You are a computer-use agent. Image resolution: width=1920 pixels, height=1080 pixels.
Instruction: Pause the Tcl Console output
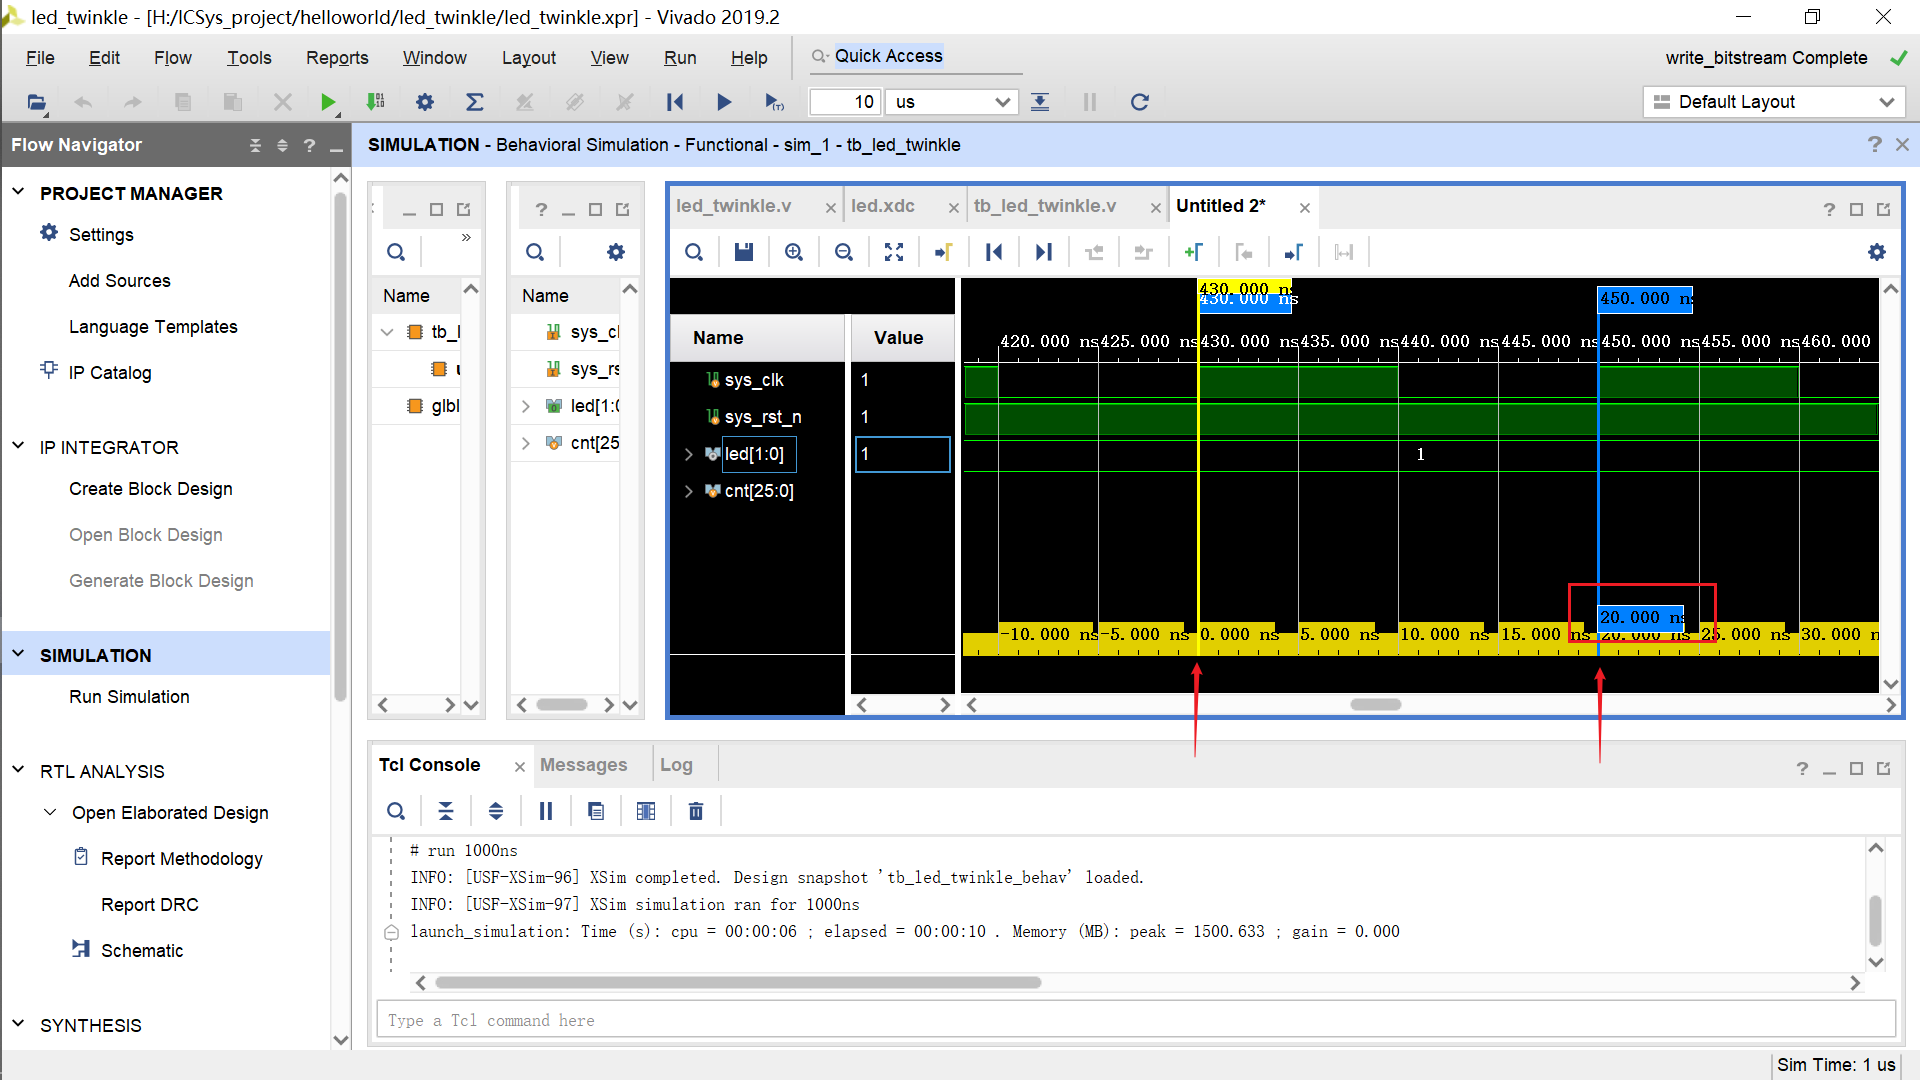pyautogui.click(x=546, y=811)
